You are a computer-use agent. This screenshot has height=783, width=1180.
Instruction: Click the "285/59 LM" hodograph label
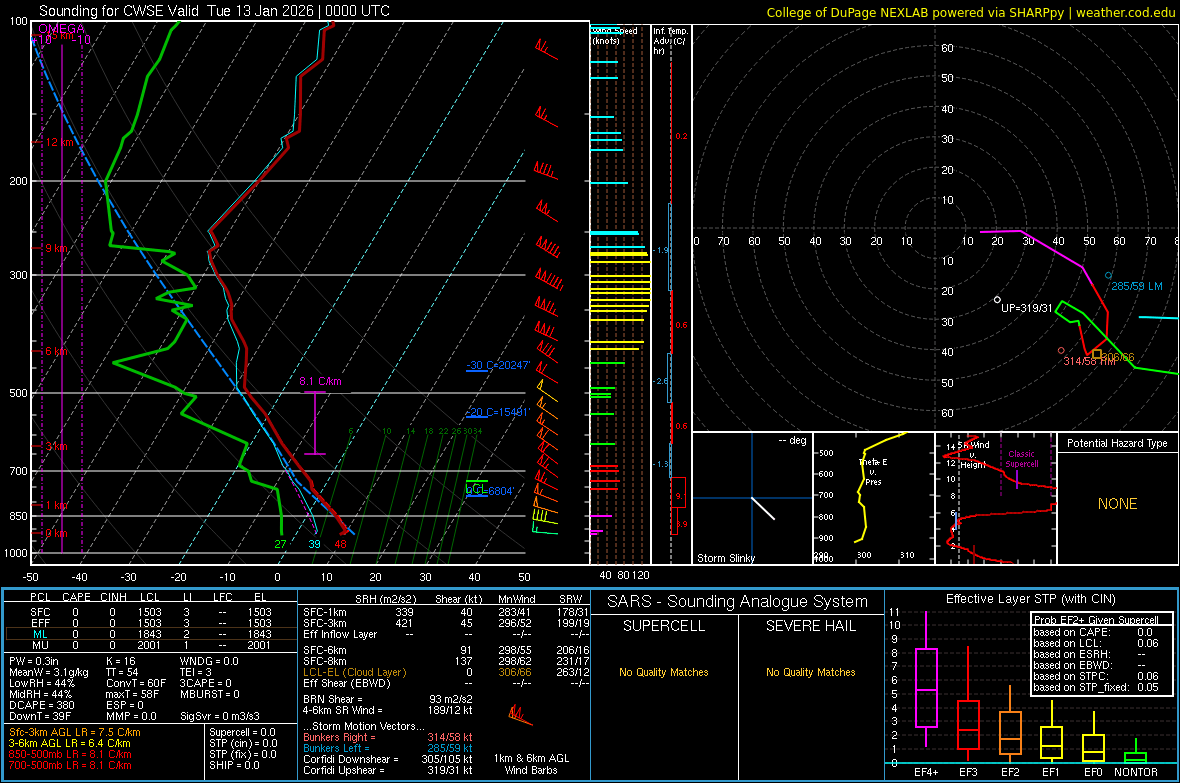tap(1137, 286)
